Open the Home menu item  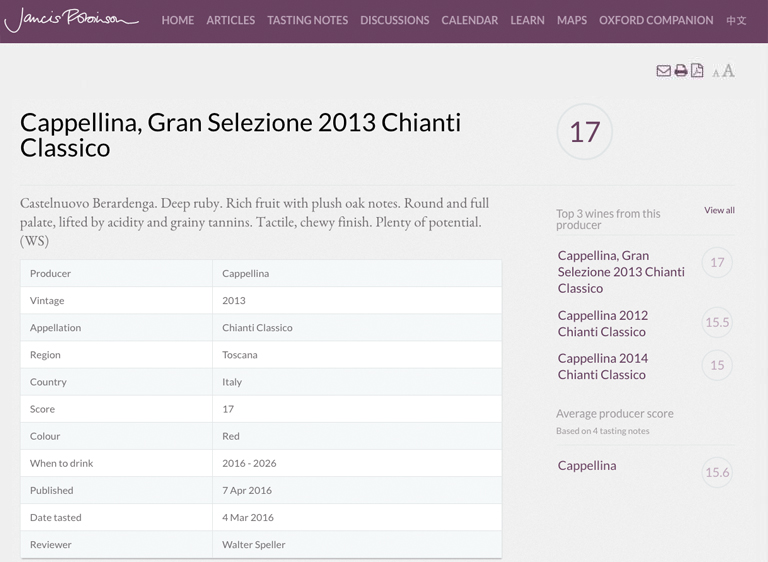pos(178,20)
